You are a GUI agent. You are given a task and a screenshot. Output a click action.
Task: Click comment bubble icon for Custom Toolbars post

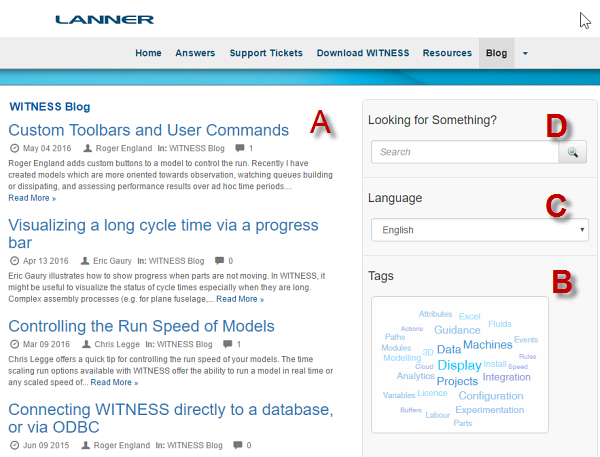pos(240,148)
